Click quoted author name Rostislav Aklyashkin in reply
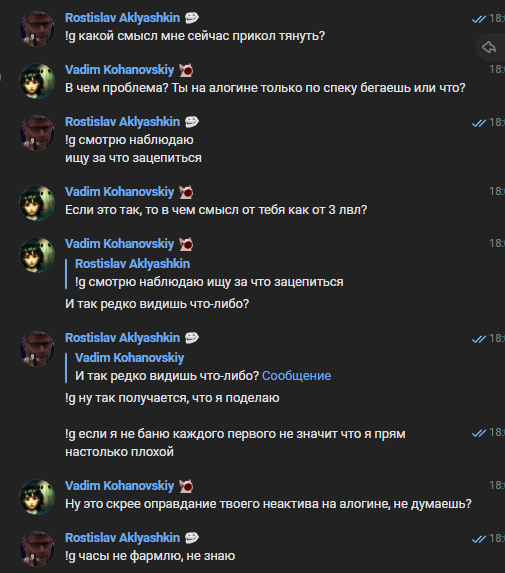Viewport: 505px width, 573px height. tap(132, 264)
